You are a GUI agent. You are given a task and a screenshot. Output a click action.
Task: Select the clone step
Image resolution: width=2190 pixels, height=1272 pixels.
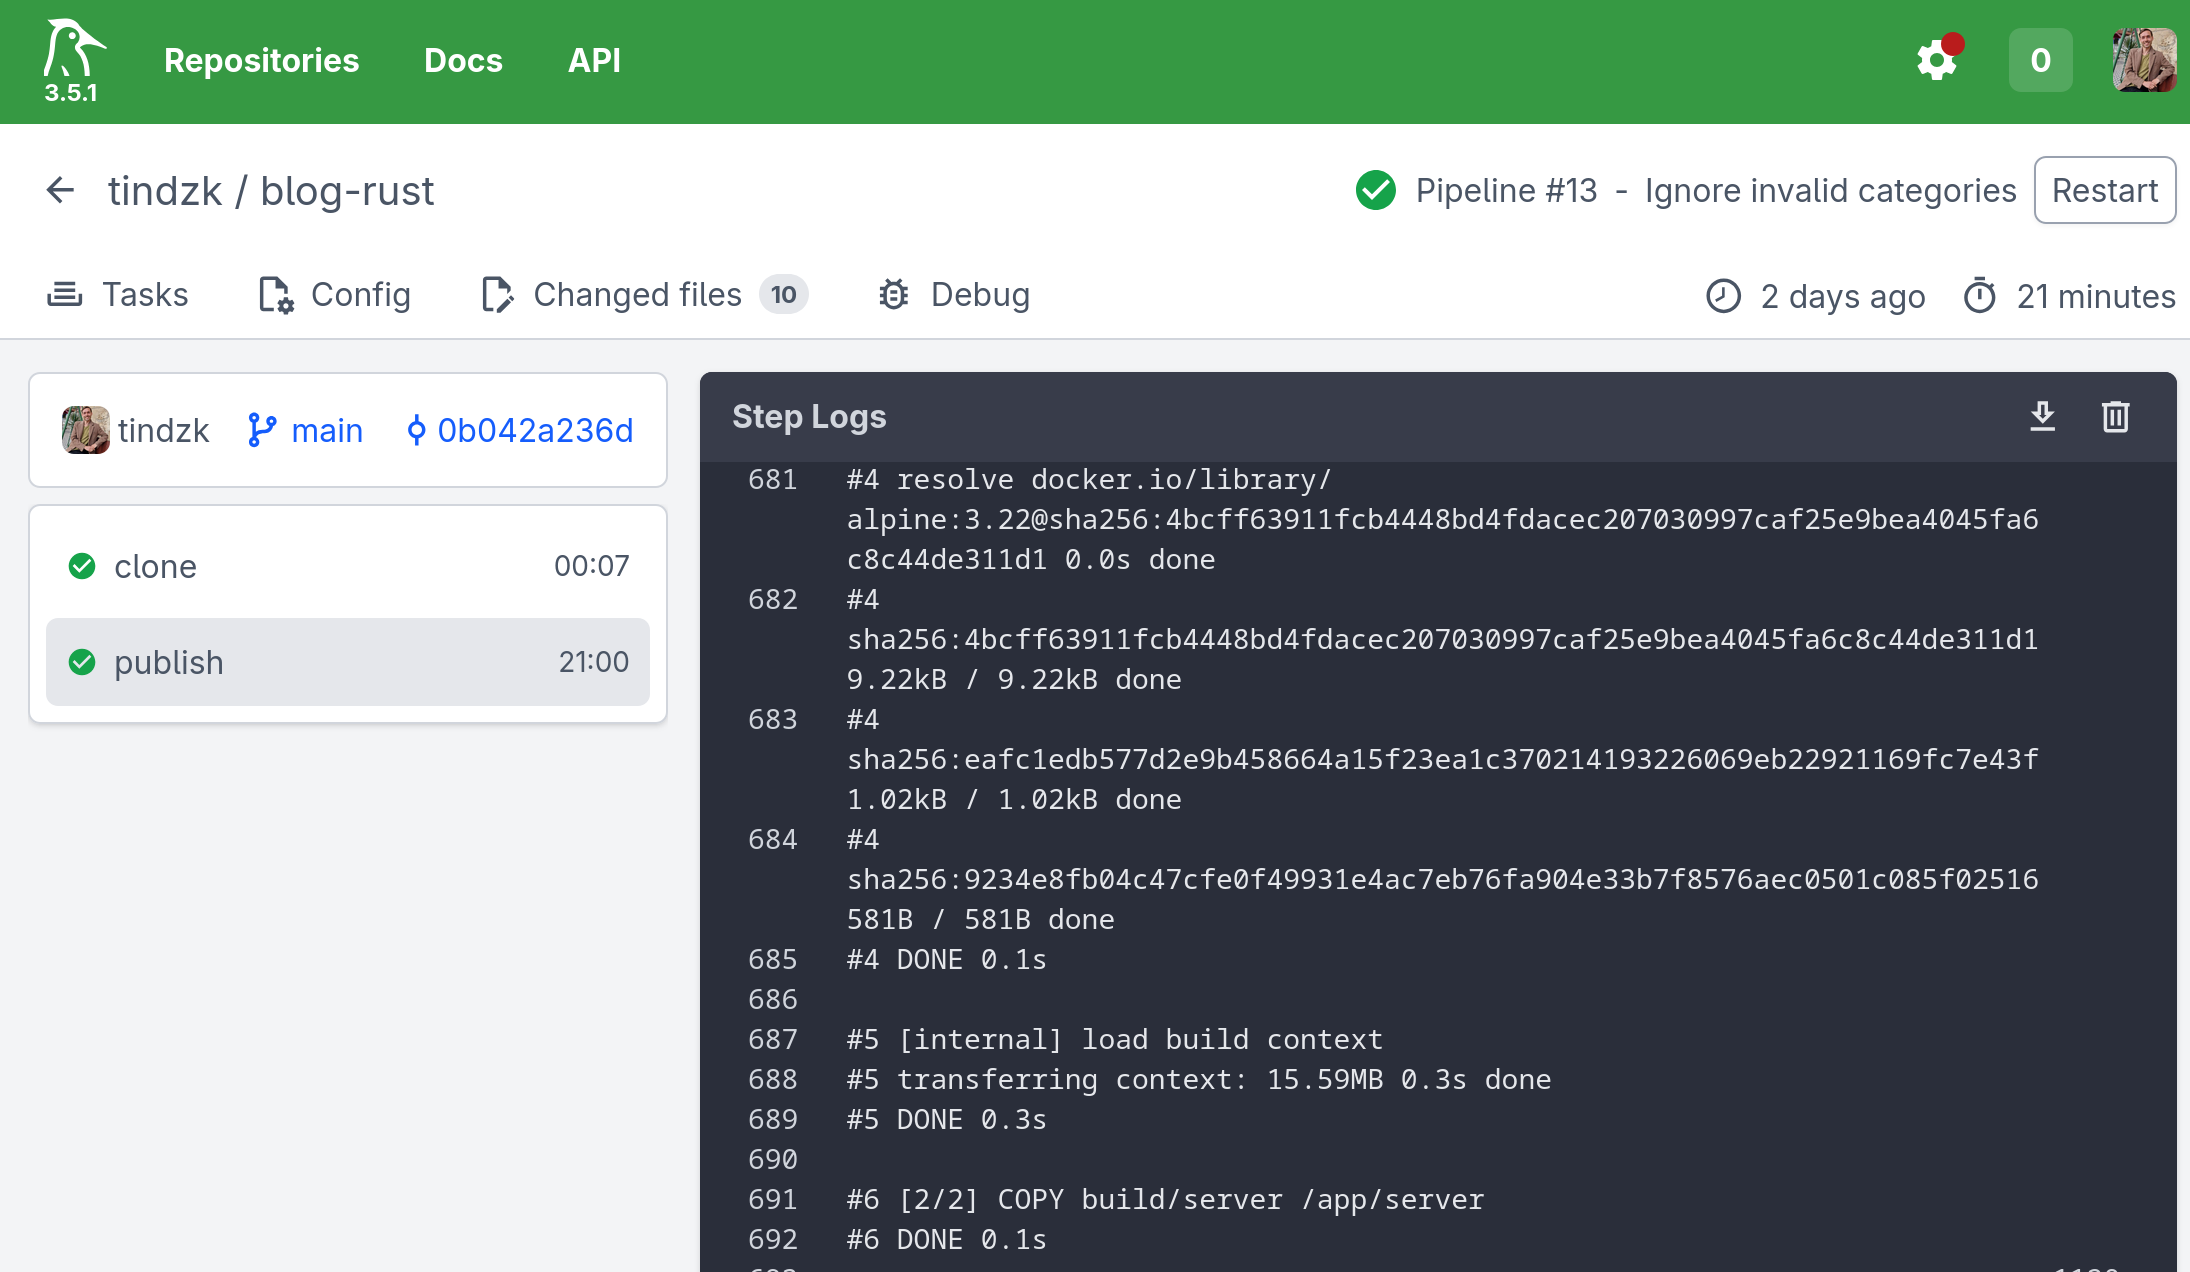[348, 566]
